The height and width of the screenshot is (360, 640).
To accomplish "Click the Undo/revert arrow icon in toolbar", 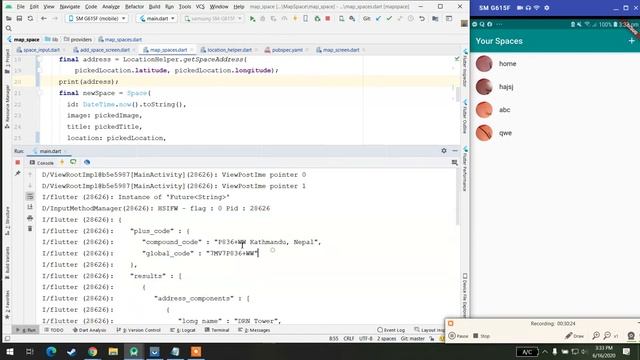I will click(x=422, y=18).
